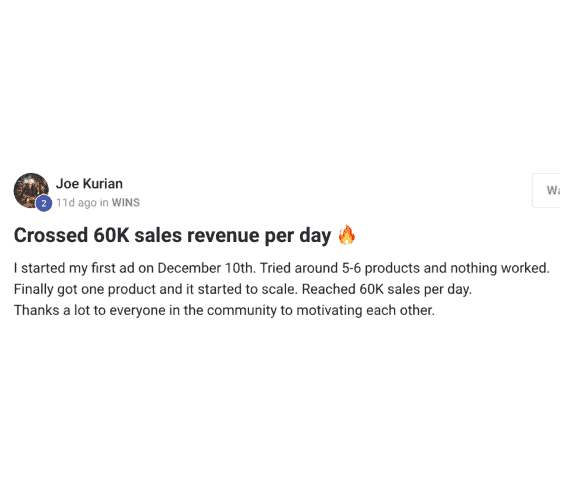Image resolution: width=571 pixels, height=485 pixels.
Task: Click '60K' in the post title
Action: tap(111, 235)
